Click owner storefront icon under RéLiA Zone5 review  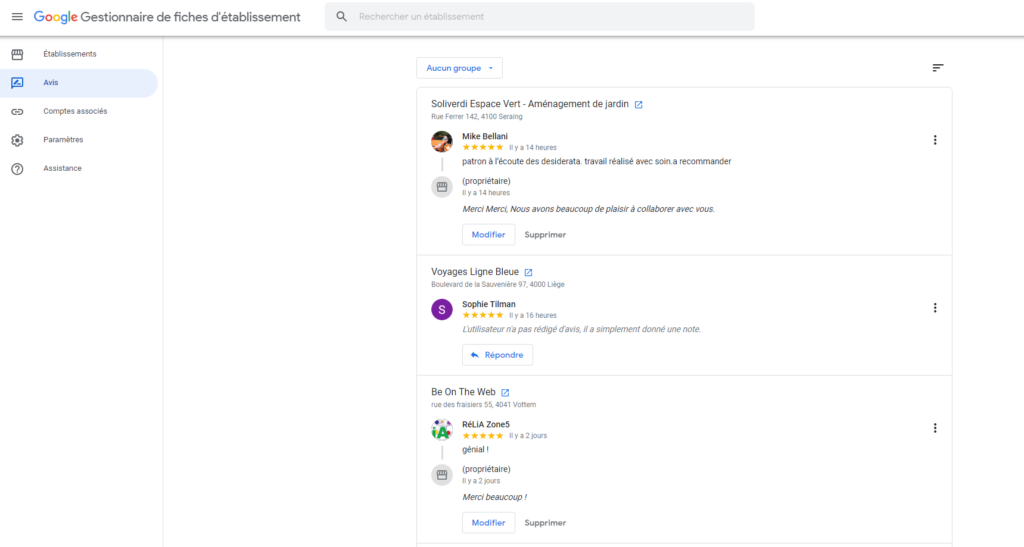442,475
